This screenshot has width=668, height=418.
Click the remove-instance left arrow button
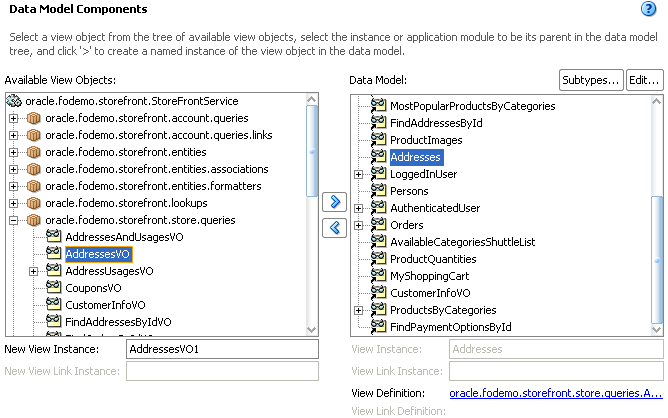pyautogui.click(x=334, y=228)
